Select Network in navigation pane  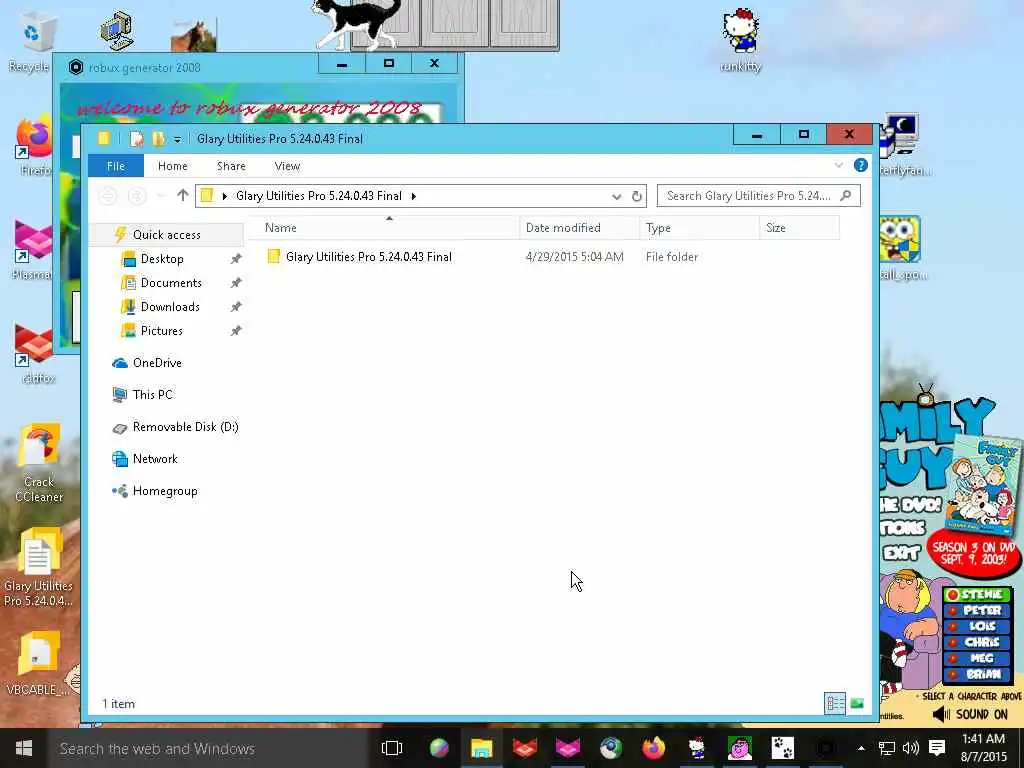pyautogui.click(x=155, y=459)
